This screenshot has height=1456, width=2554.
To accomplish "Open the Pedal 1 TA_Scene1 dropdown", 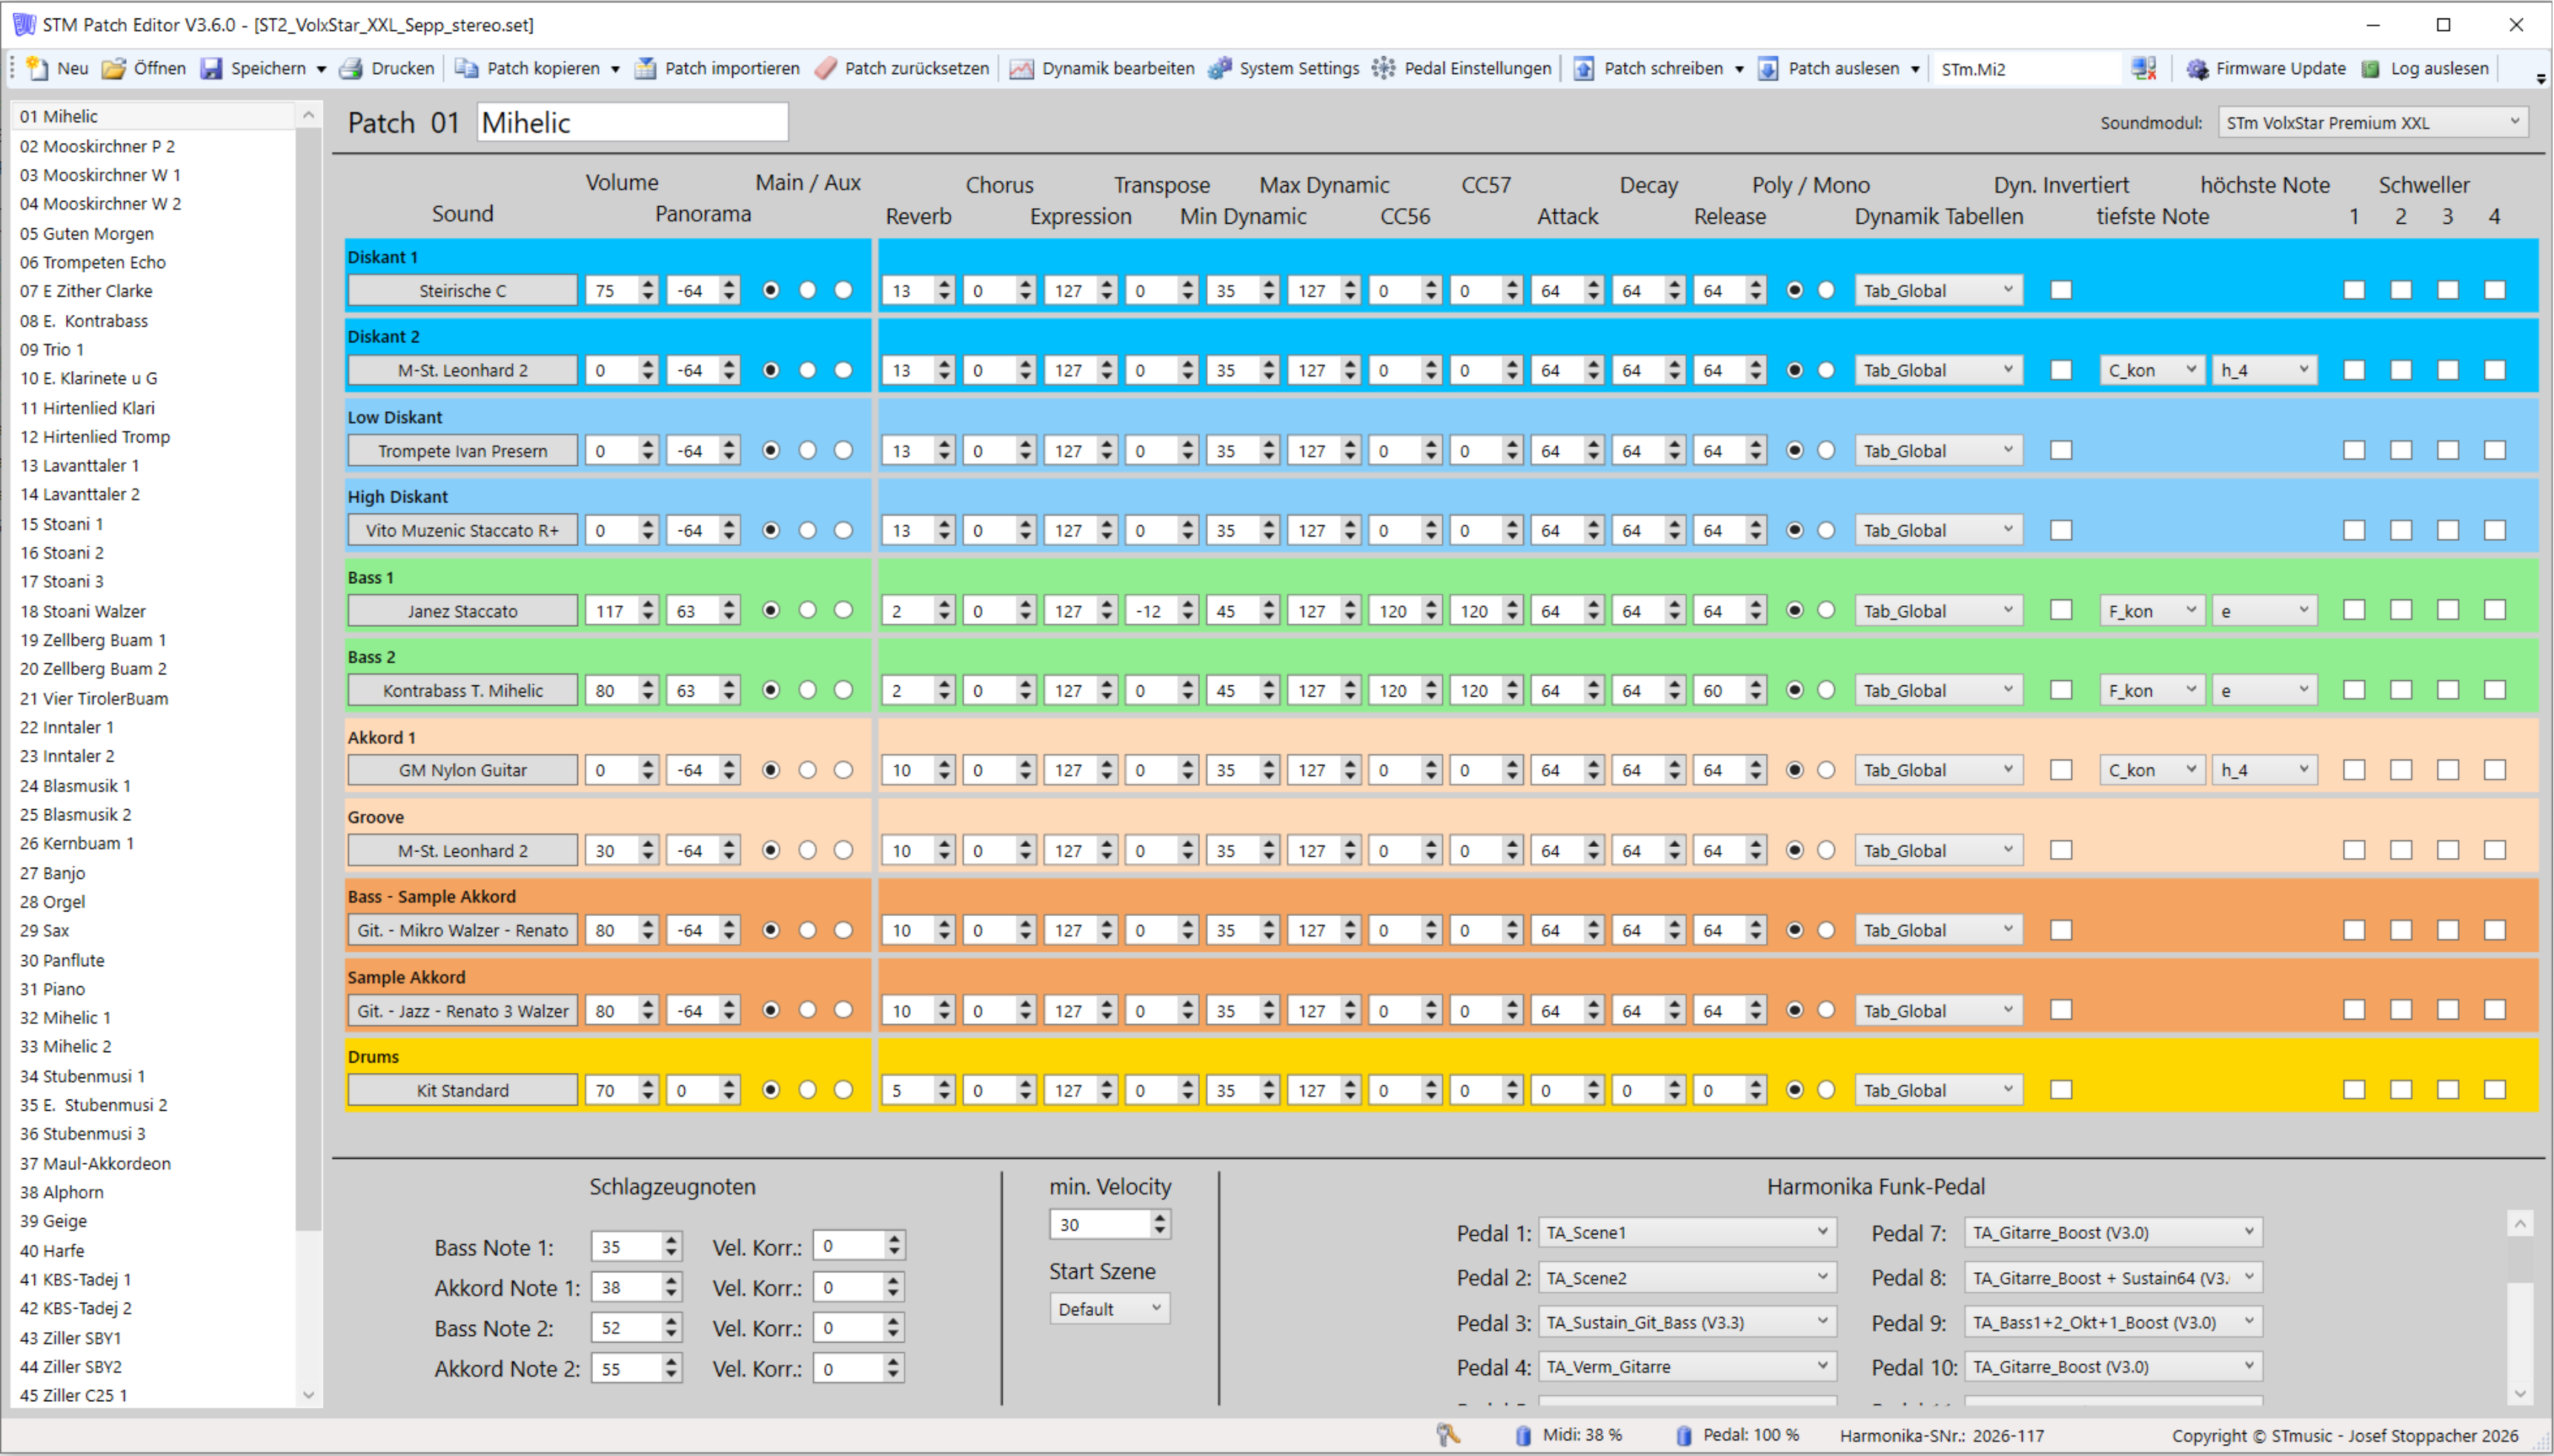I will 1687,1232.
